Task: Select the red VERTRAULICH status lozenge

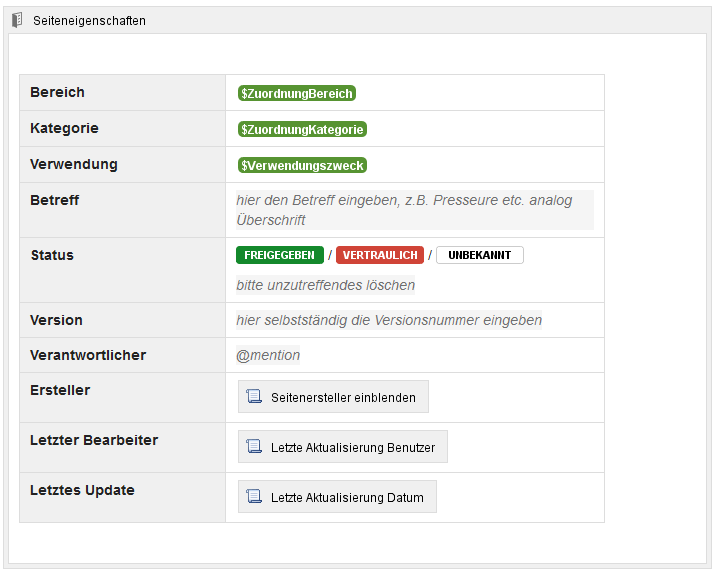Action: point(380,255)
